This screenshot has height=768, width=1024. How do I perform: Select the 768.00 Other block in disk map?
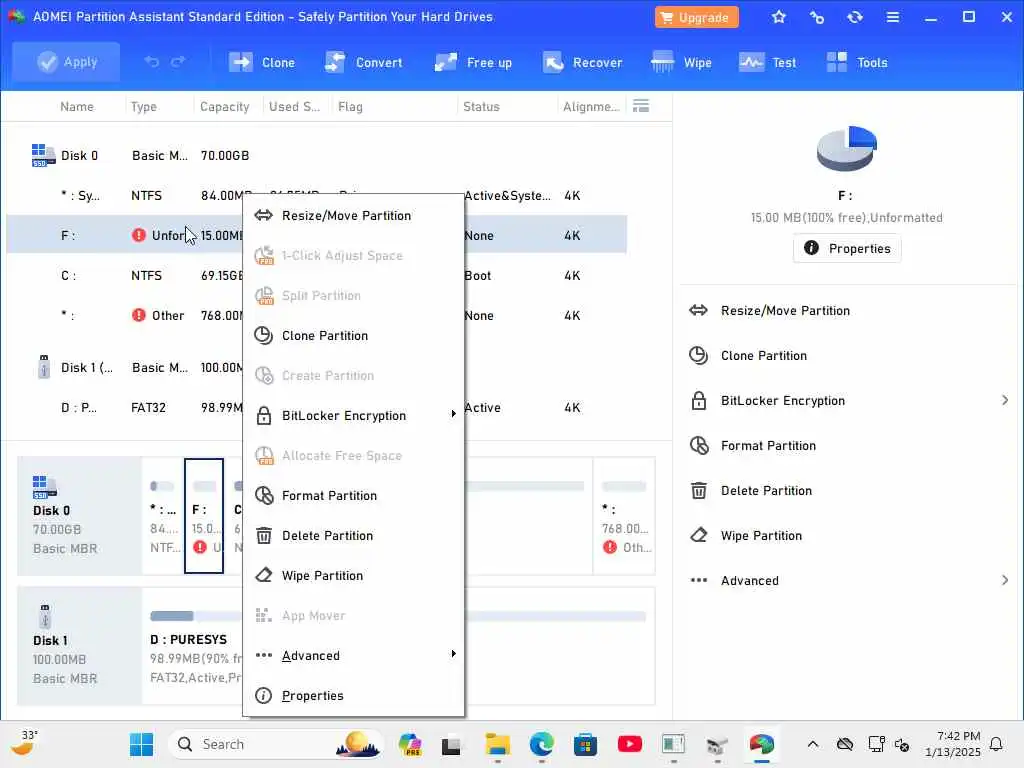tap(624, 516)
